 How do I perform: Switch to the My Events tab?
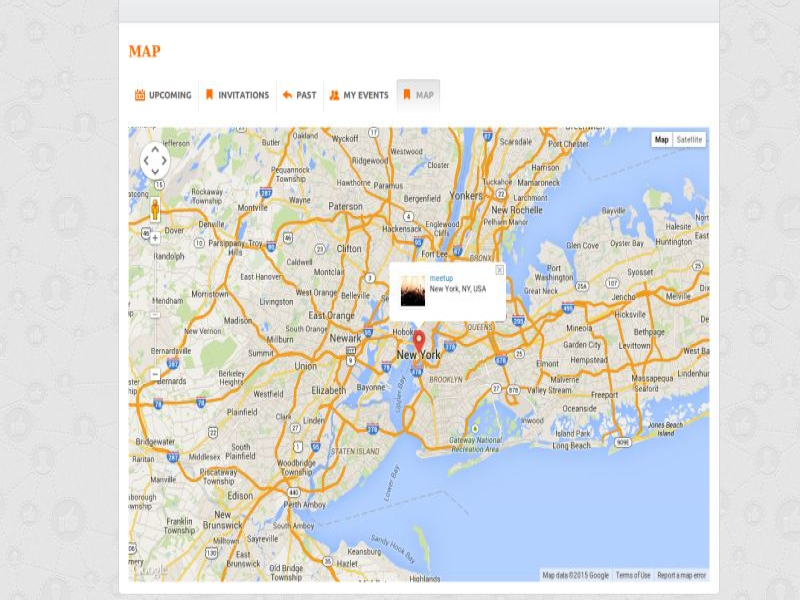coord(359,96)
